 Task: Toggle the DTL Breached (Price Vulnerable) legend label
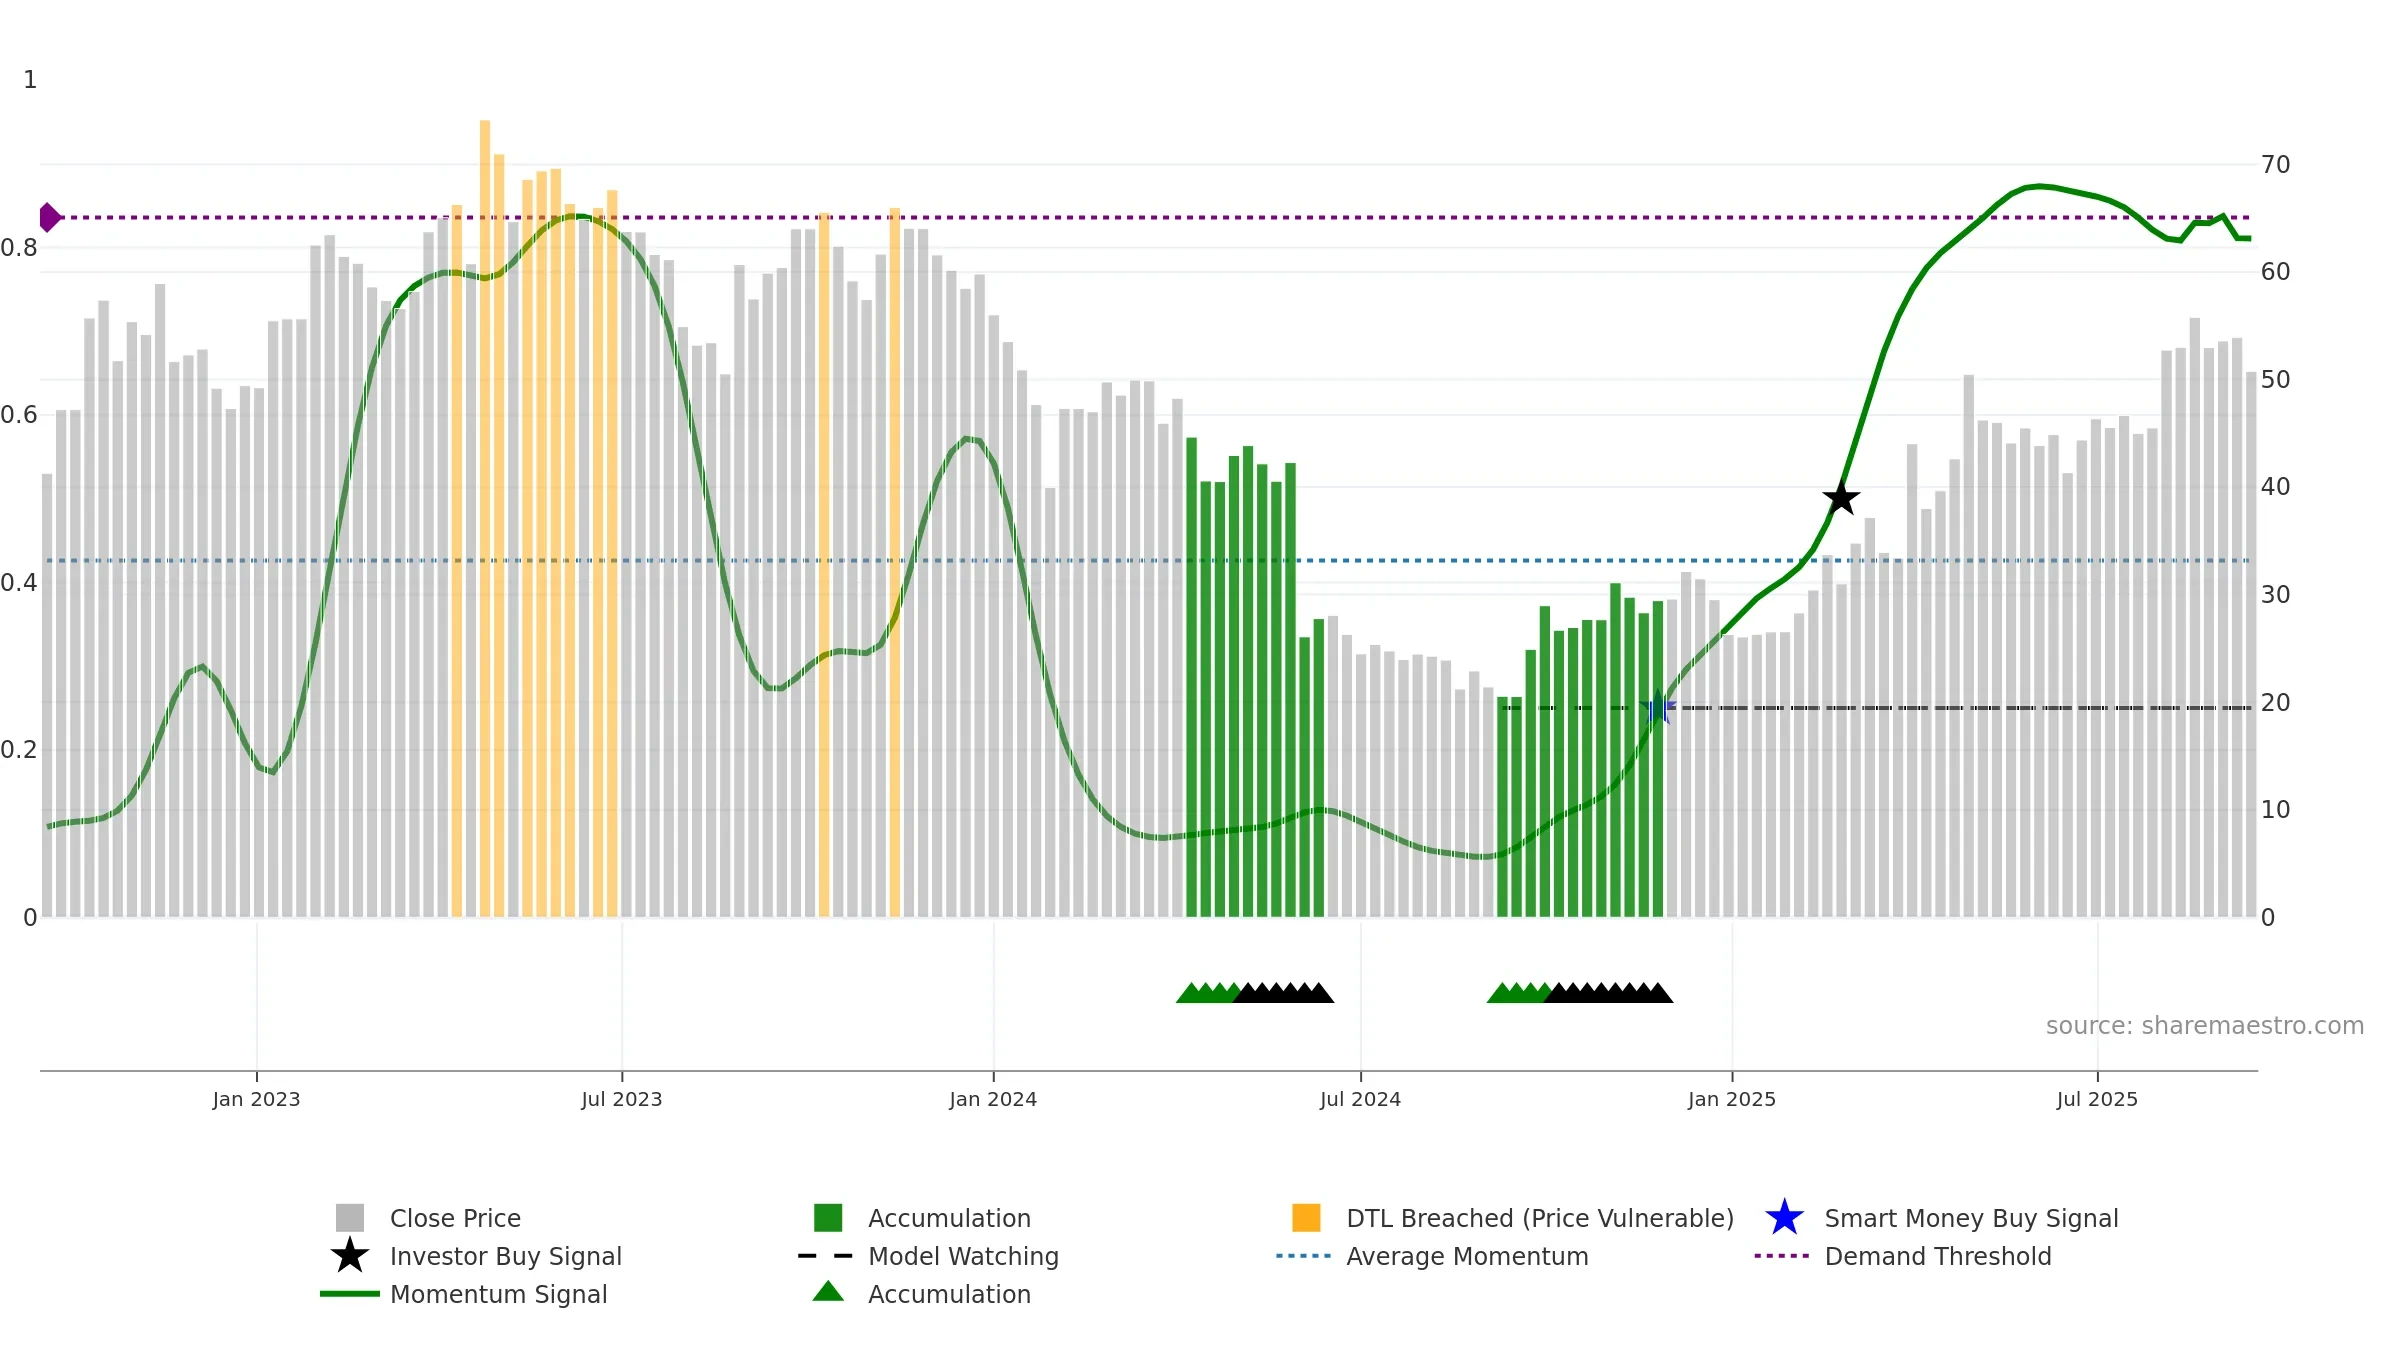[1540, 1218]
